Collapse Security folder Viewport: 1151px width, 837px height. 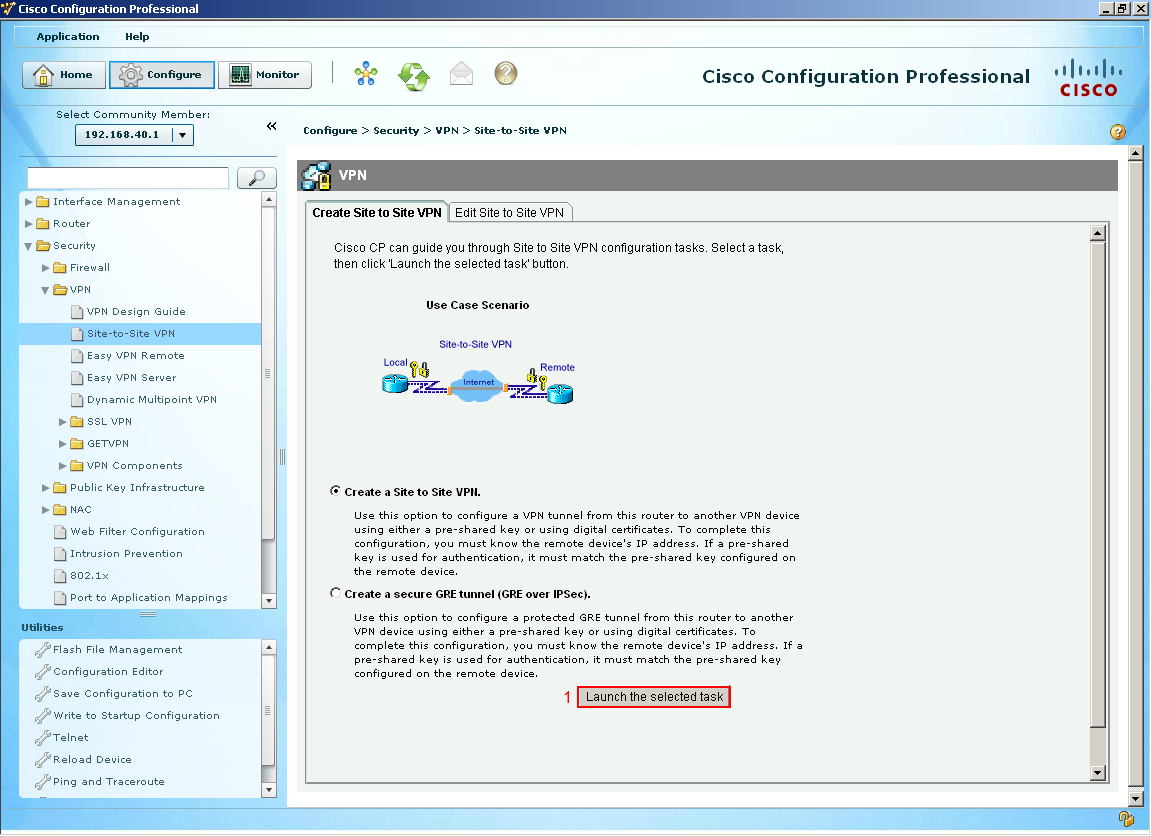click(x=29, y=247)
